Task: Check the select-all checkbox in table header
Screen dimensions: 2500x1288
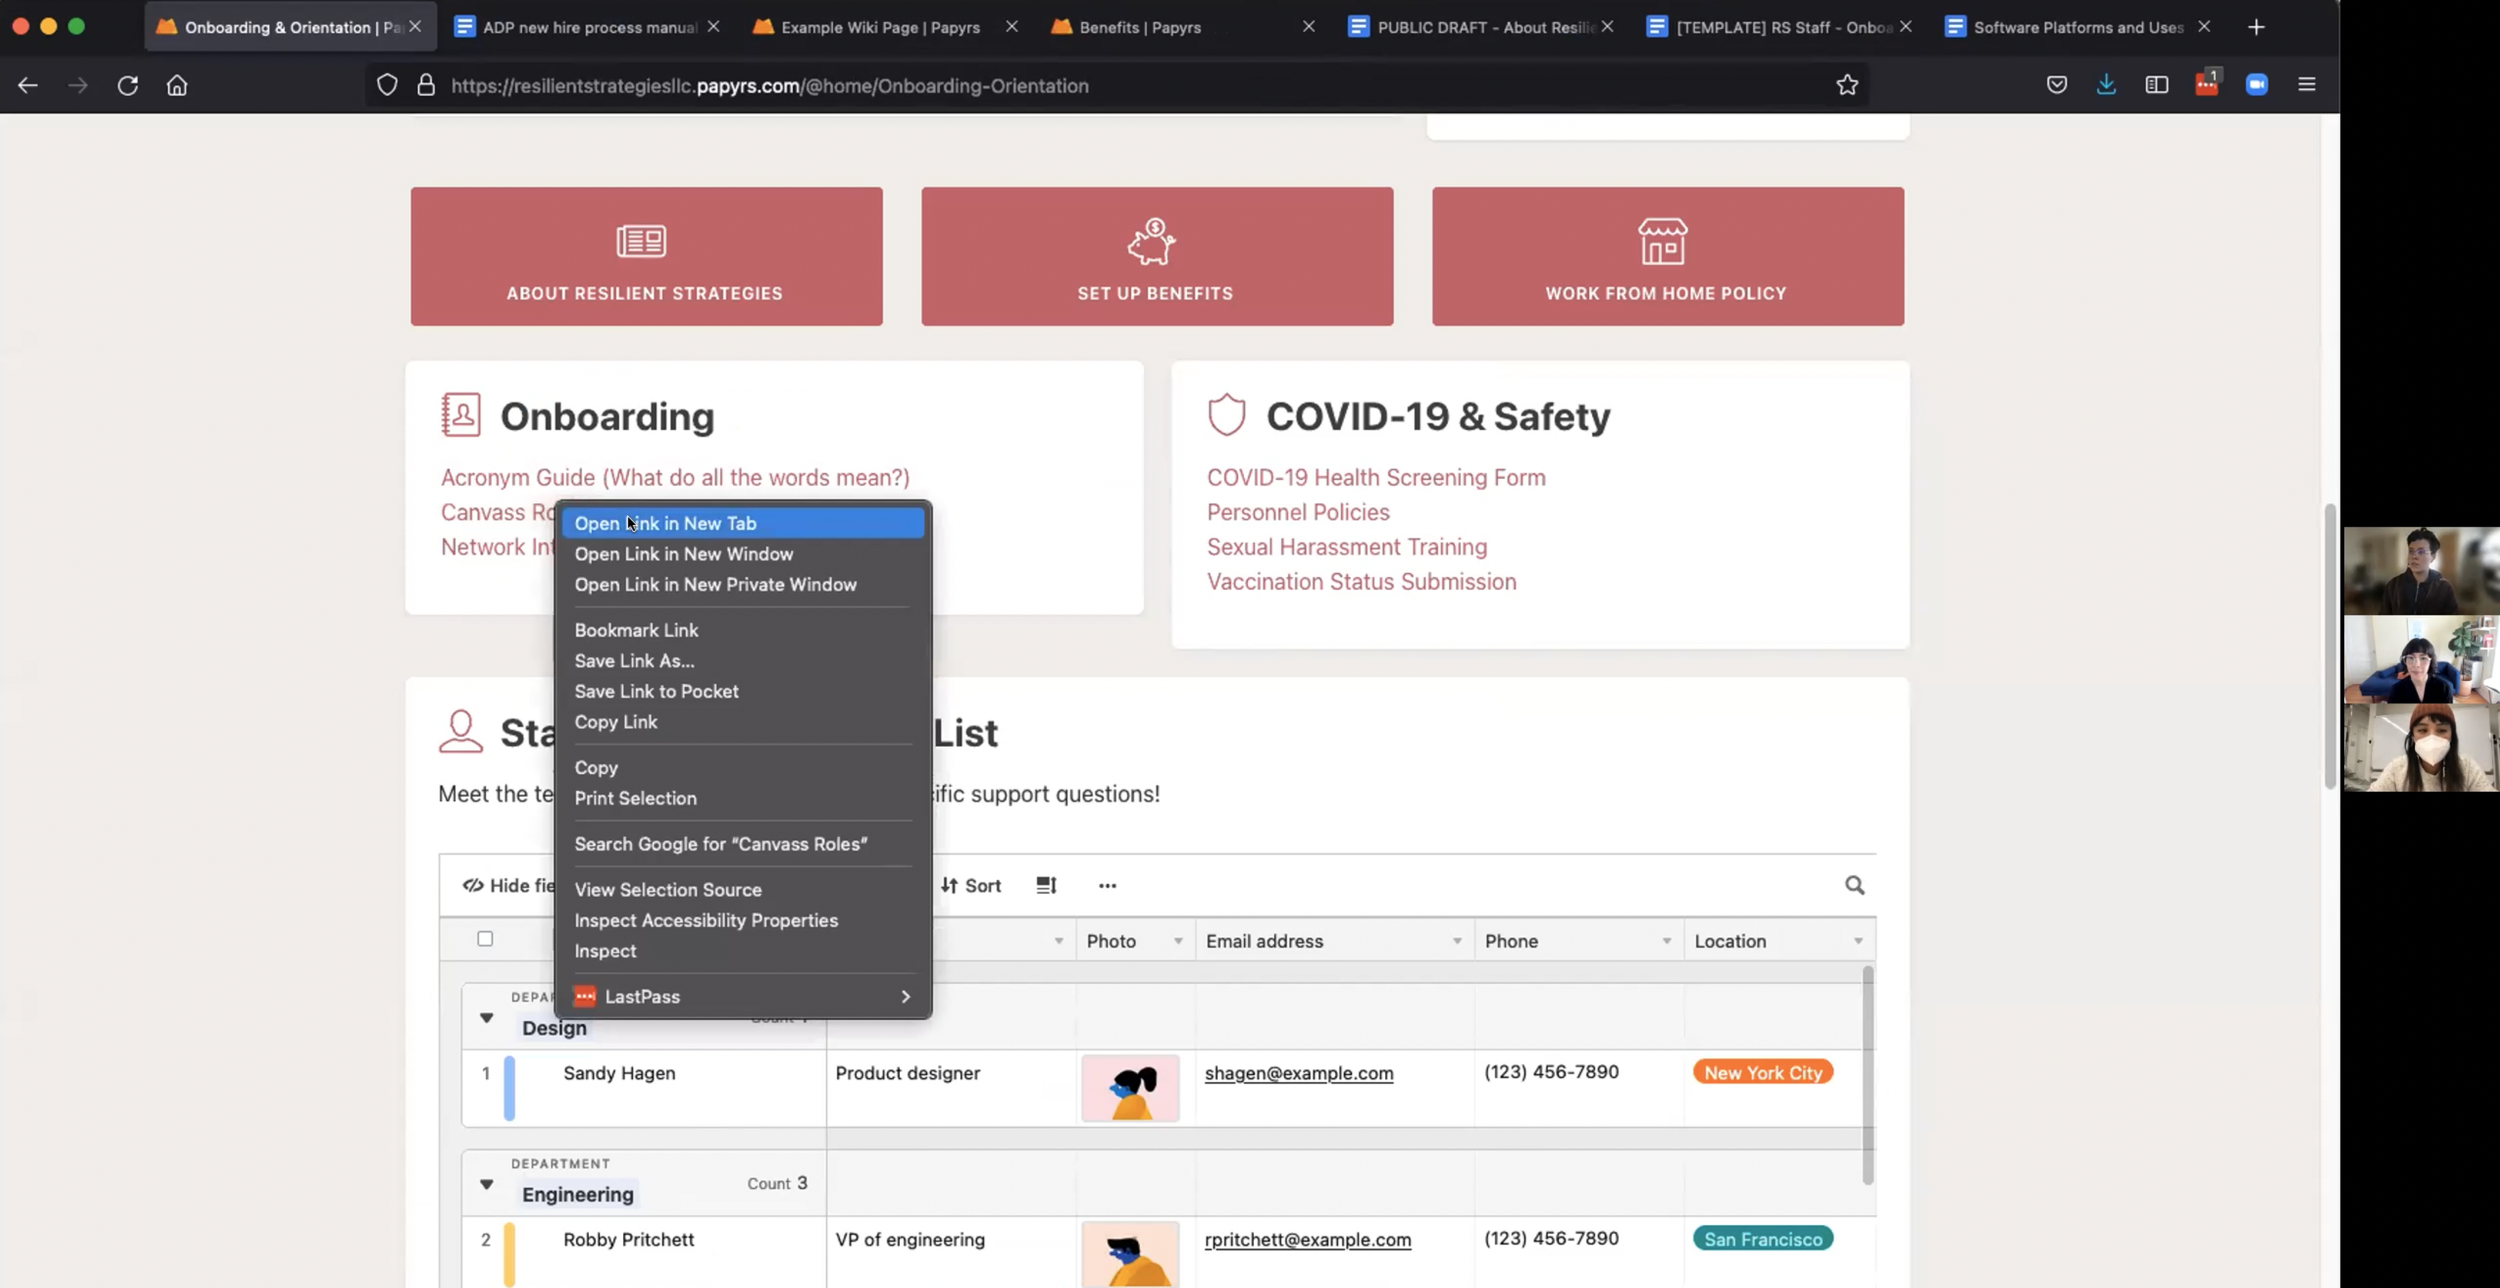Action: [x=485, y=938]
